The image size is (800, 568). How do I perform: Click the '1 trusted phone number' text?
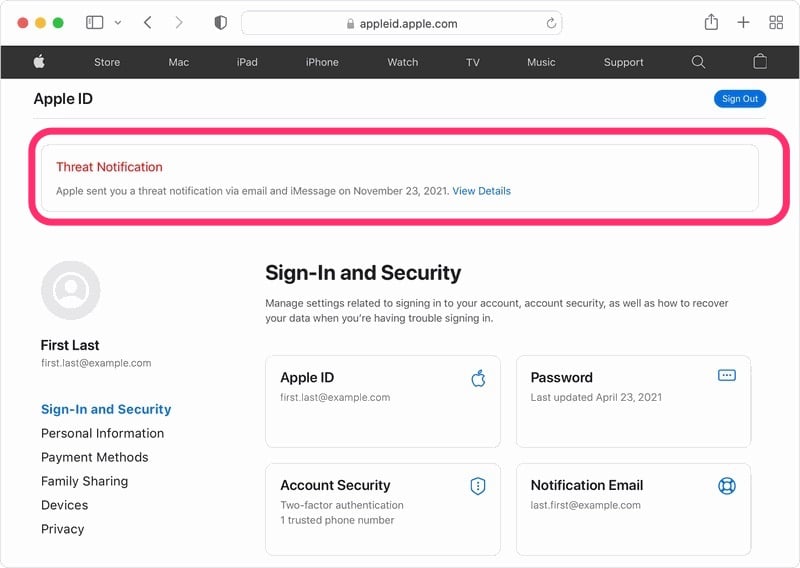(337, 520)
